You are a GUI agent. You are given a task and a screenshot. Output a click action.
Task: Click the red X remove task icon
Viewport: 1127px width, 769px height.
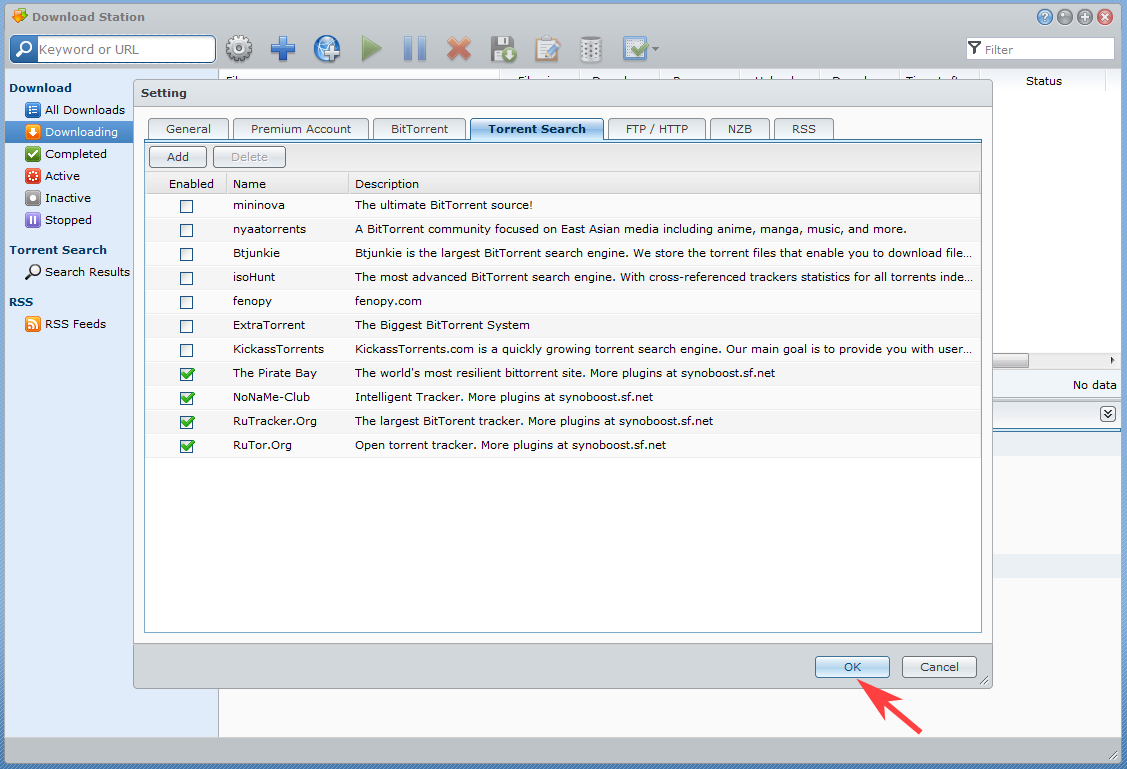459,49
